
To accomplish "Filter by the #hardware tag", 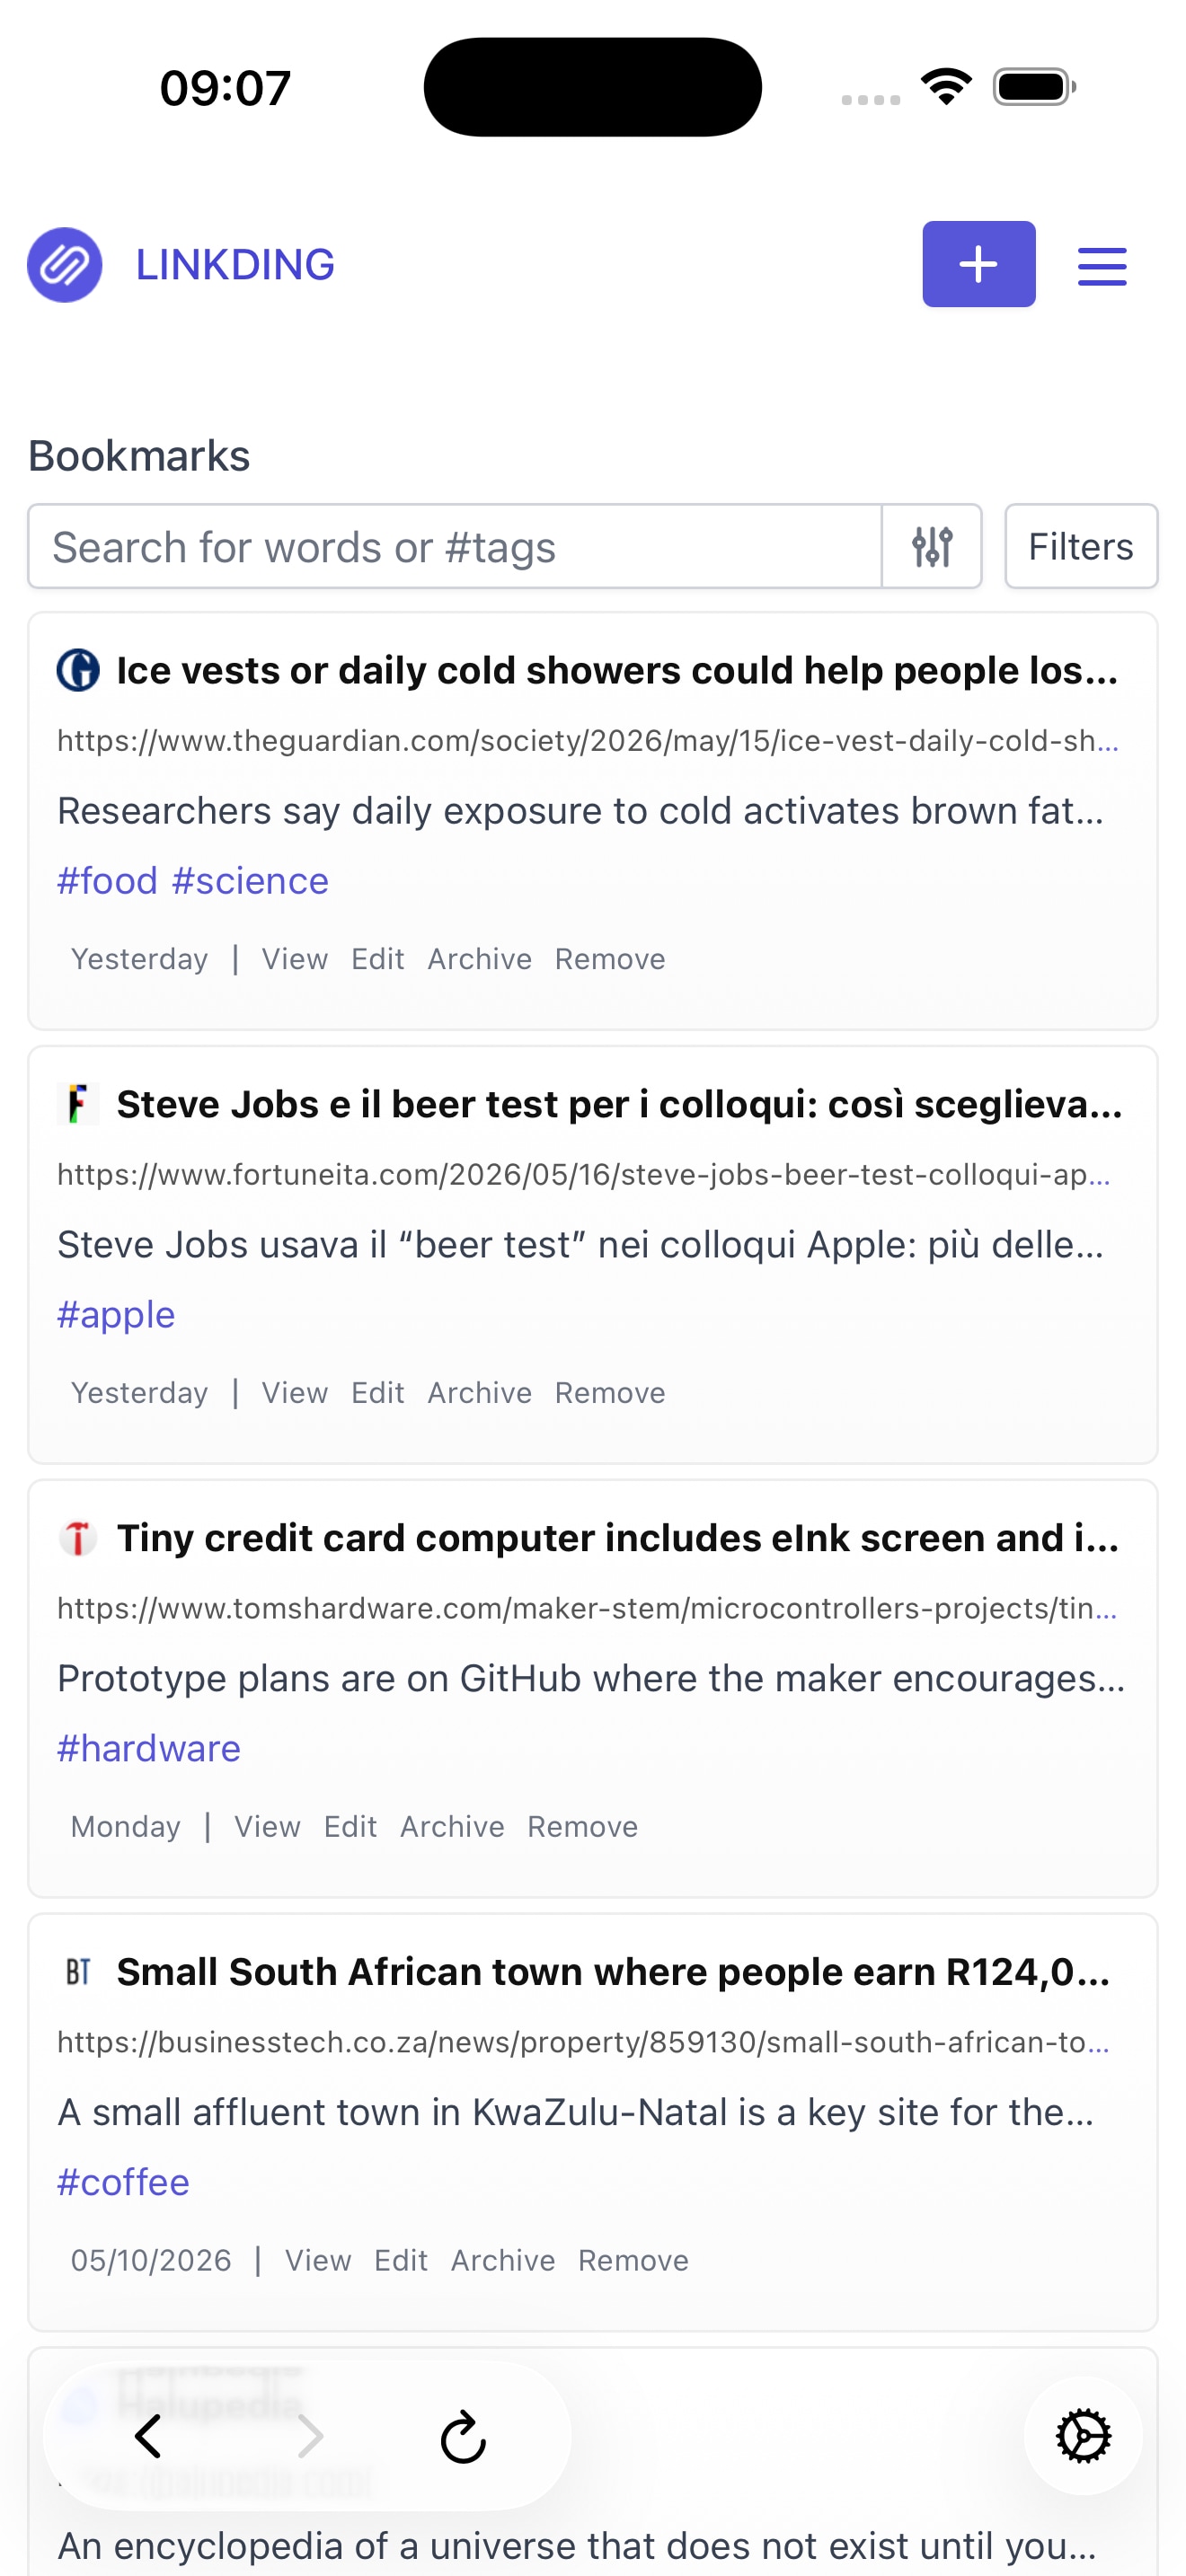I will tap(149, 1749).
